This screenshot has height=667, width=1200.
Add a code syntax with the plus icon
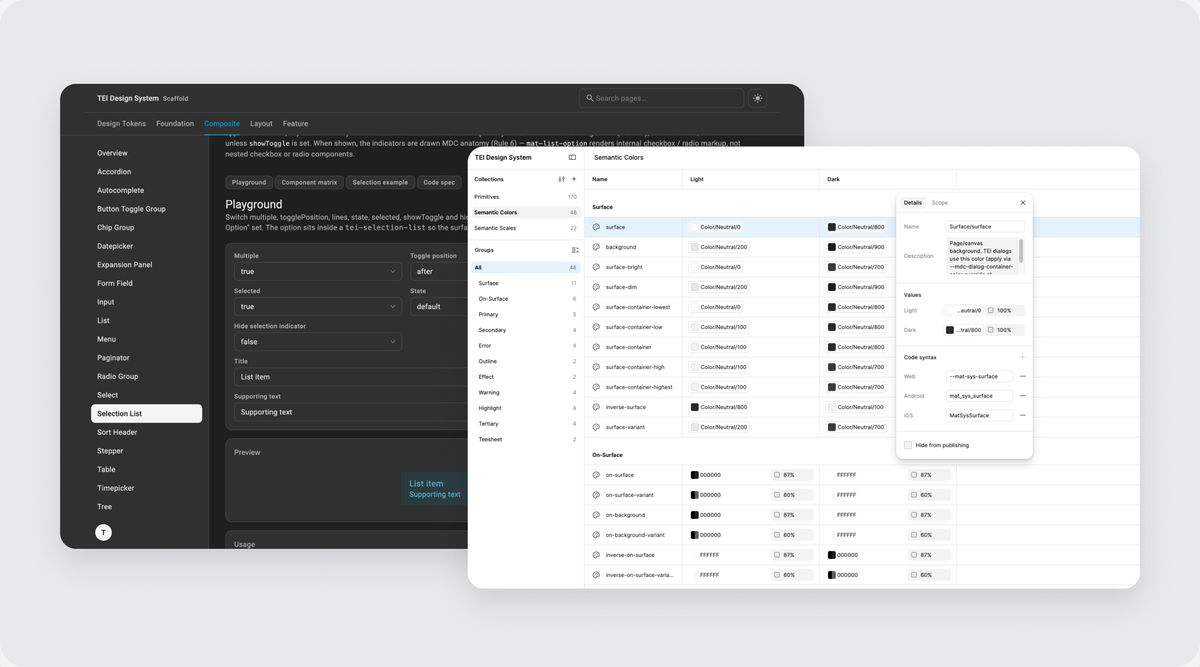[1022, 357]
